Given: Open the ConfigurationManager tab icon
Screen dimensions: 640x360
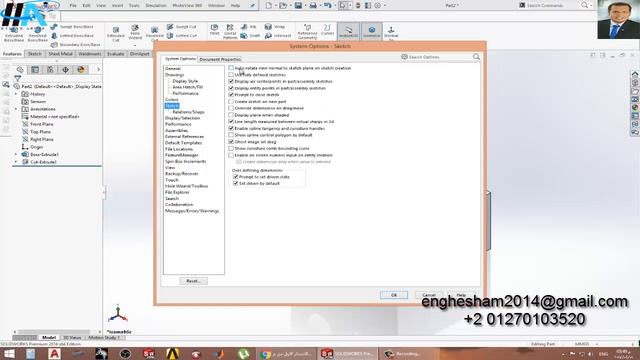Looking at the screenshot, I should [x=50, y=70].
